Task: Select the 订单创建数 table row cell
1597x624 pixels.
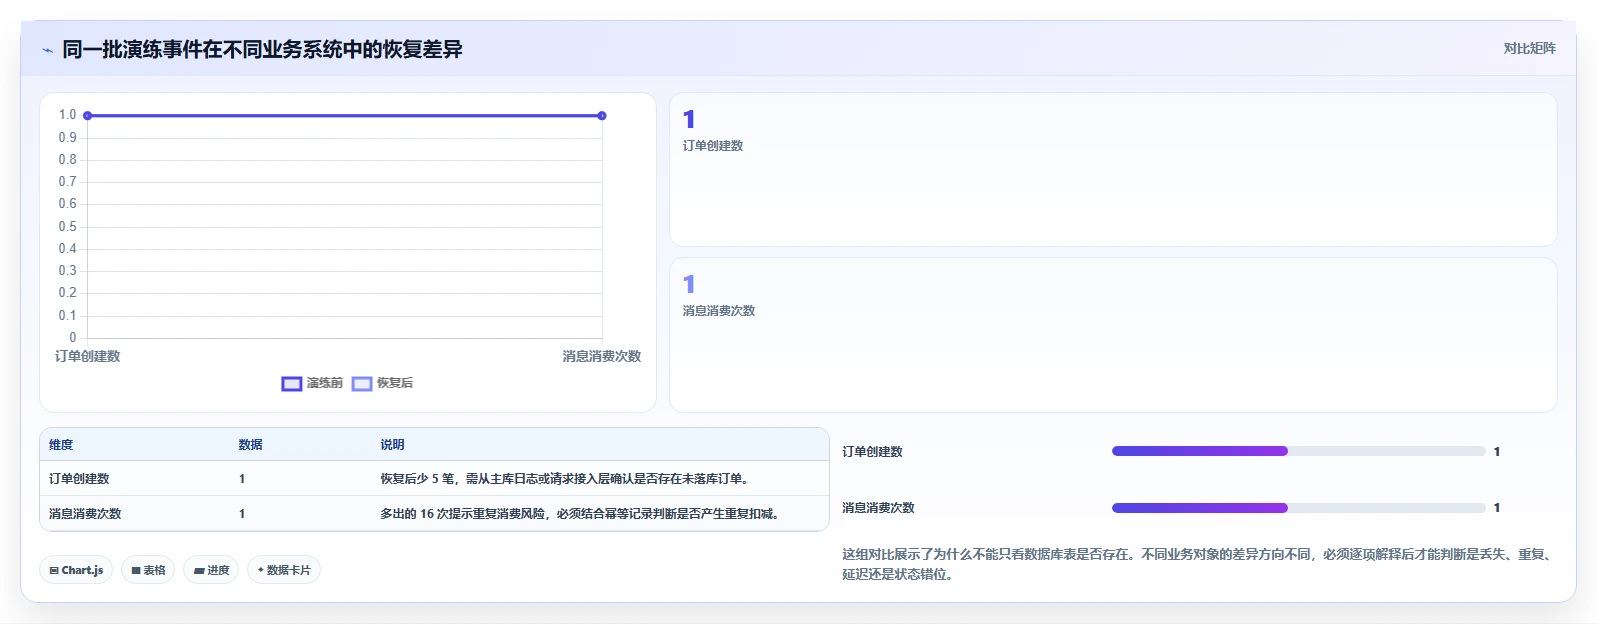Action: point(79,479)
